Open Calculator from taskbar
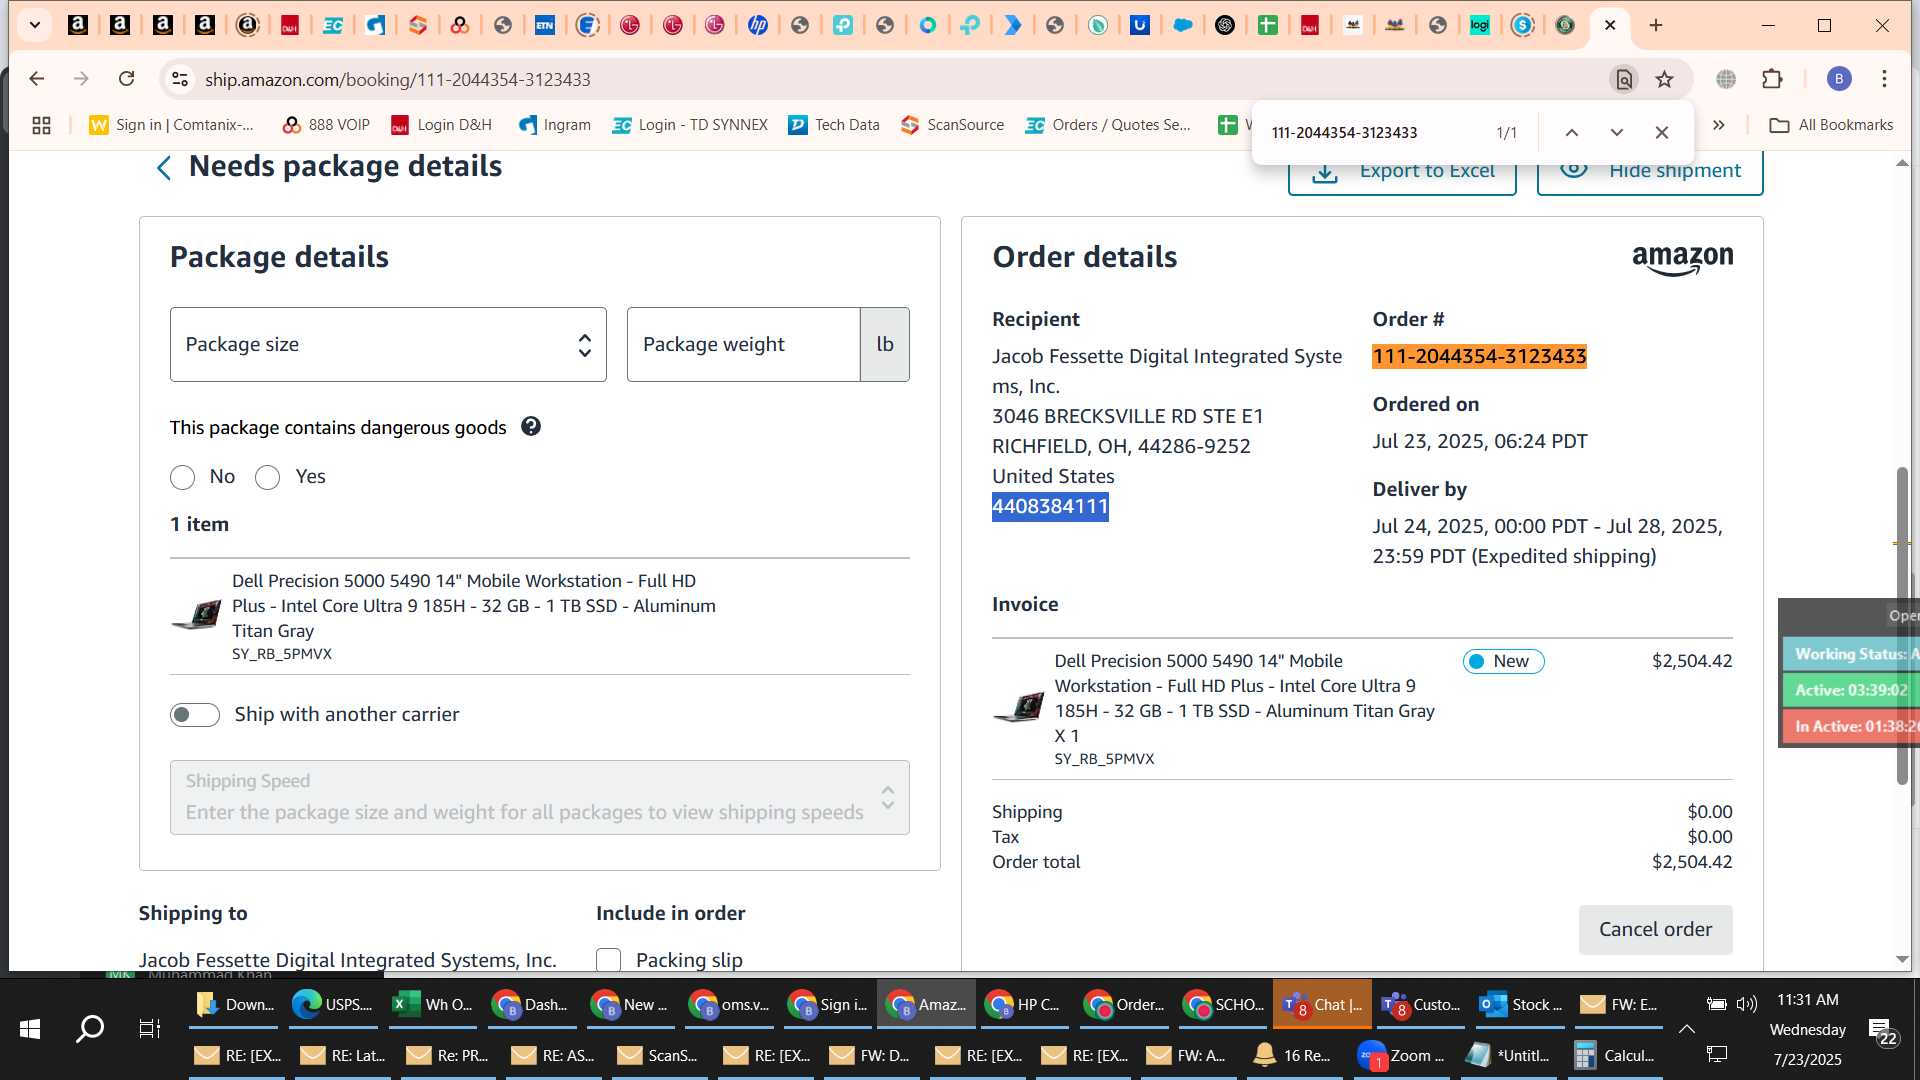Image resolution: width=1920 pixels, height=1080 pixels. tap(1615, 1055)
